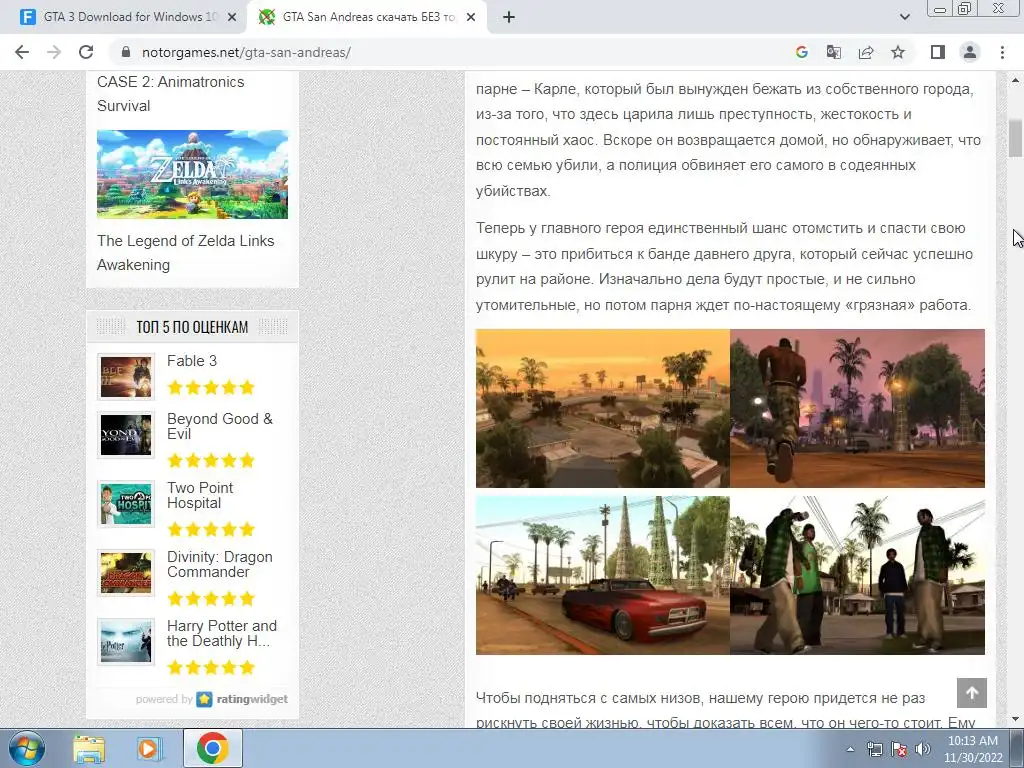Rate Fable 3 with the fifth star

pos(246,388)
